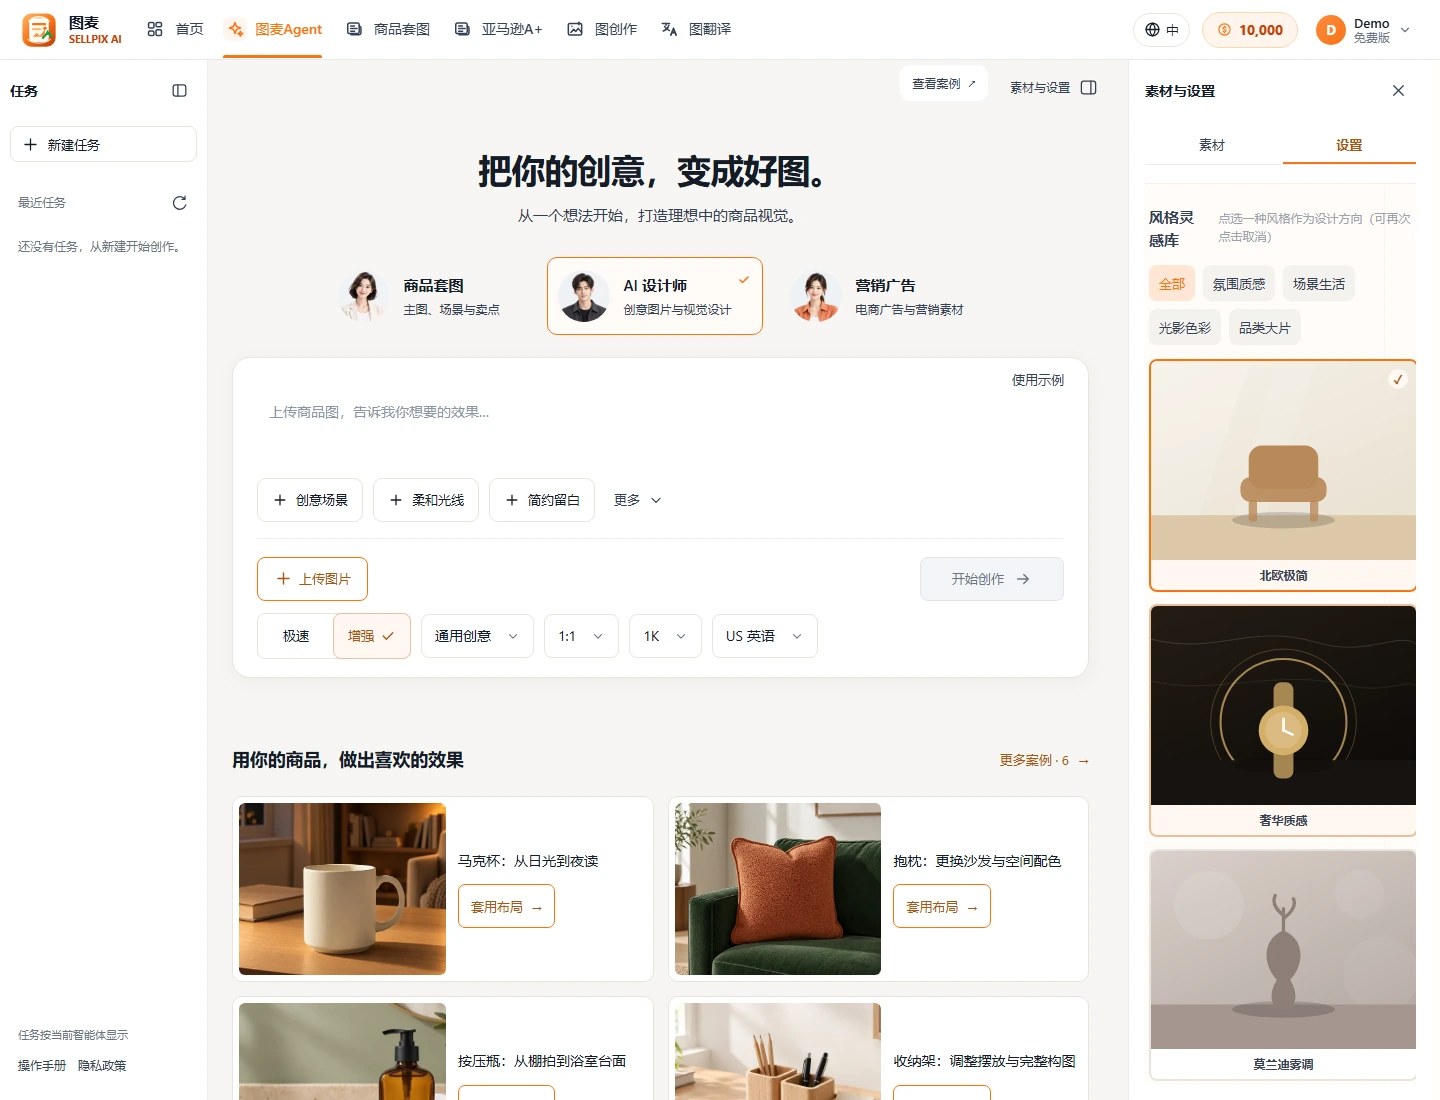The image size is (1440, 1100).
Task: Expand the Demo account menu chevron
Action: click(x=1405, y=30)
